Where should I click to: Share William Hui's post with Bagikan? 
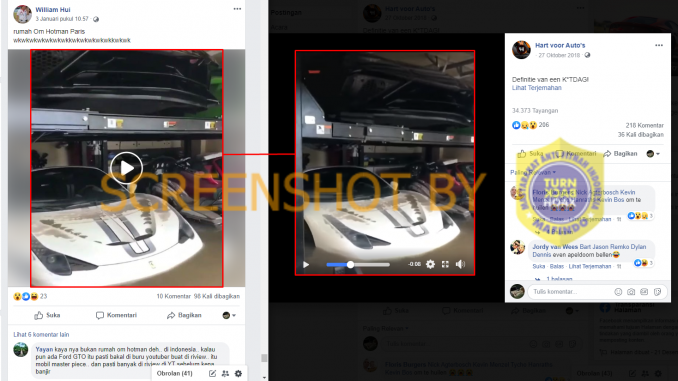click(x=184, y=315)
